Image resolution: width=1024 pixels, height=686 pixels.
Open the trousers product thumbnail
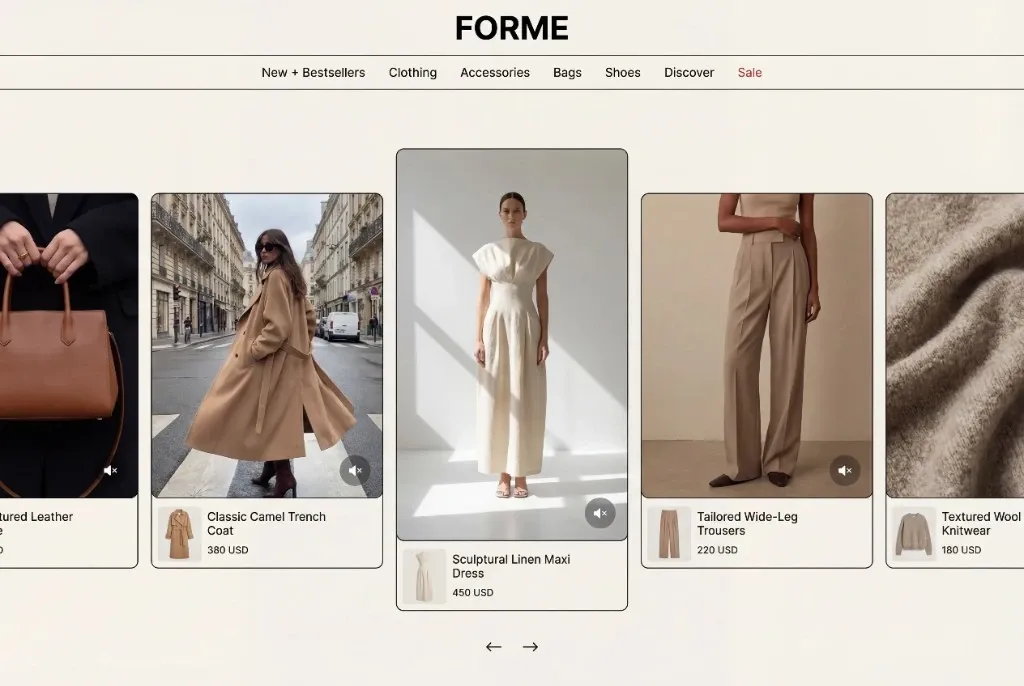click(669, 534)
